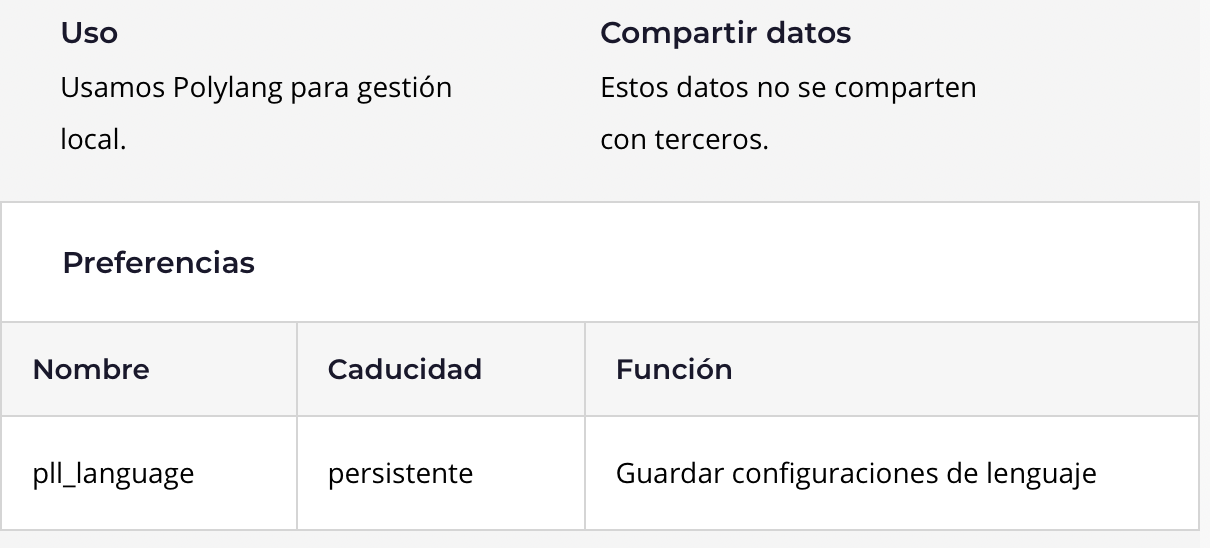The width and height of the screenshot is (1210, 548).
Task: Click the Compartir datos heading
Action: point(725,33)
